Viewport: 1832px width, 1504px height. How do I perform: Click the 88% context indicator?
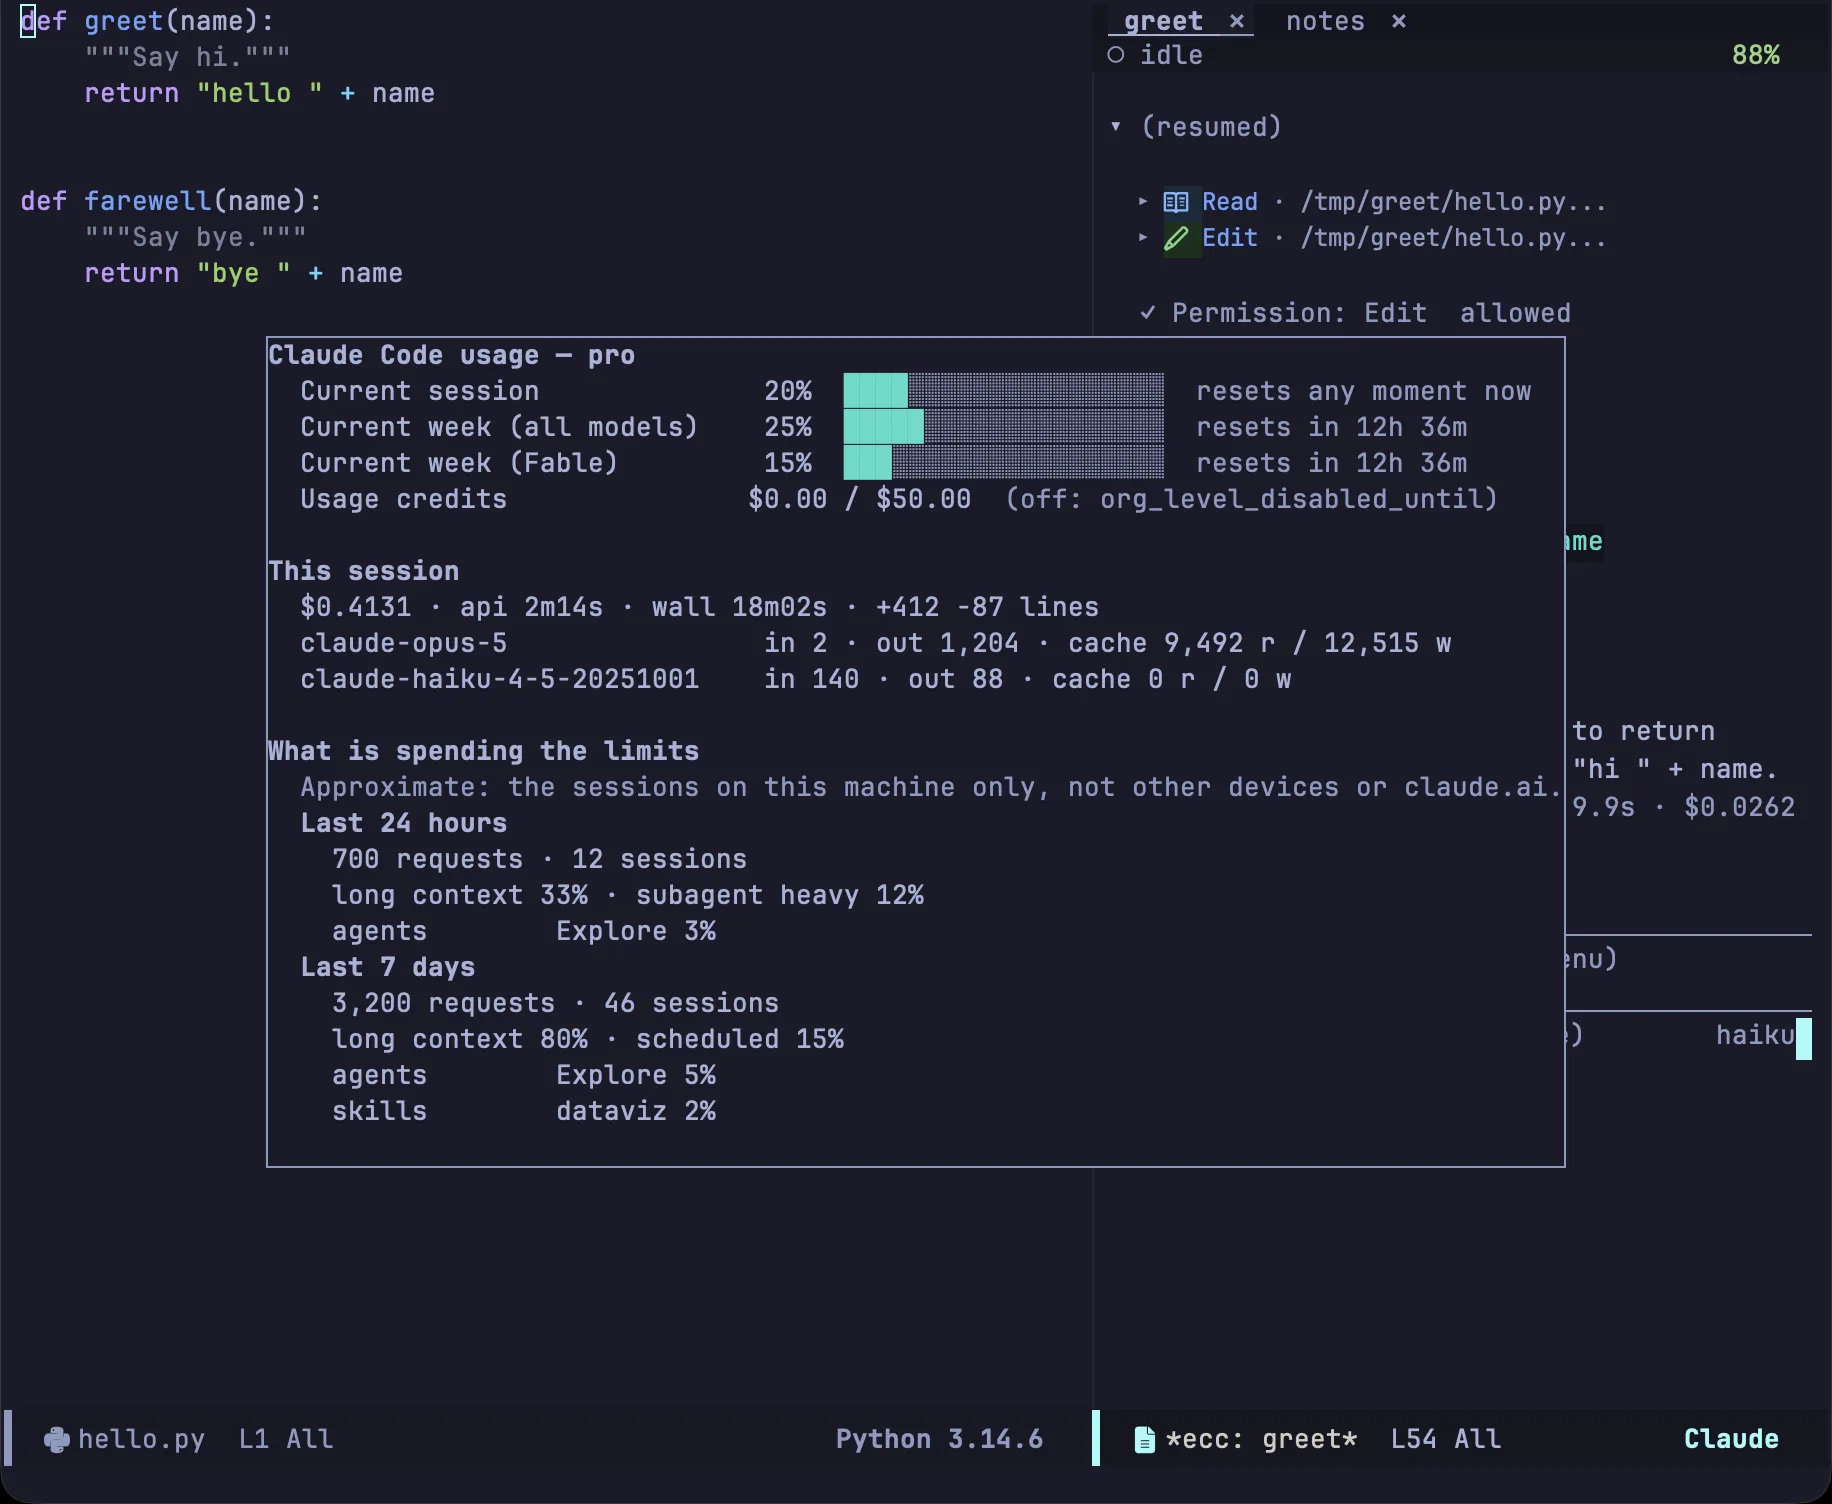tap(1755, 55)
